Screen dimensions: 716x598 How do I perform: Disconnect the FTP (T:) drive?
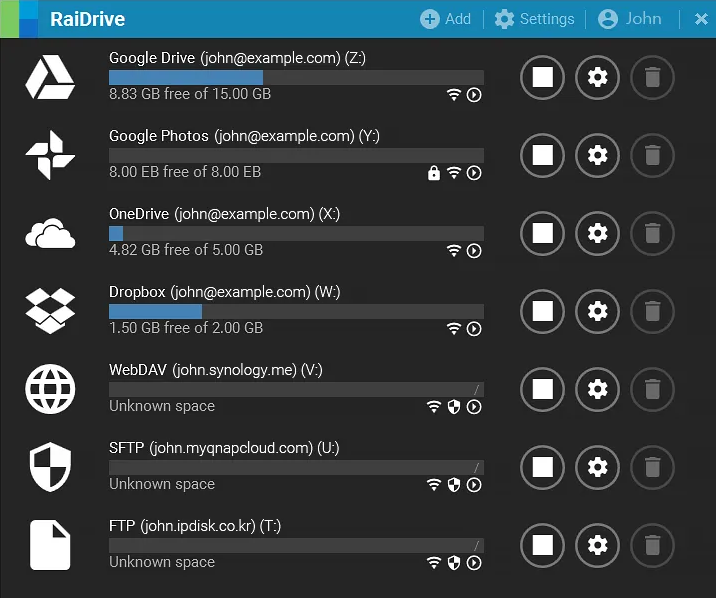(x=542, y=545)
